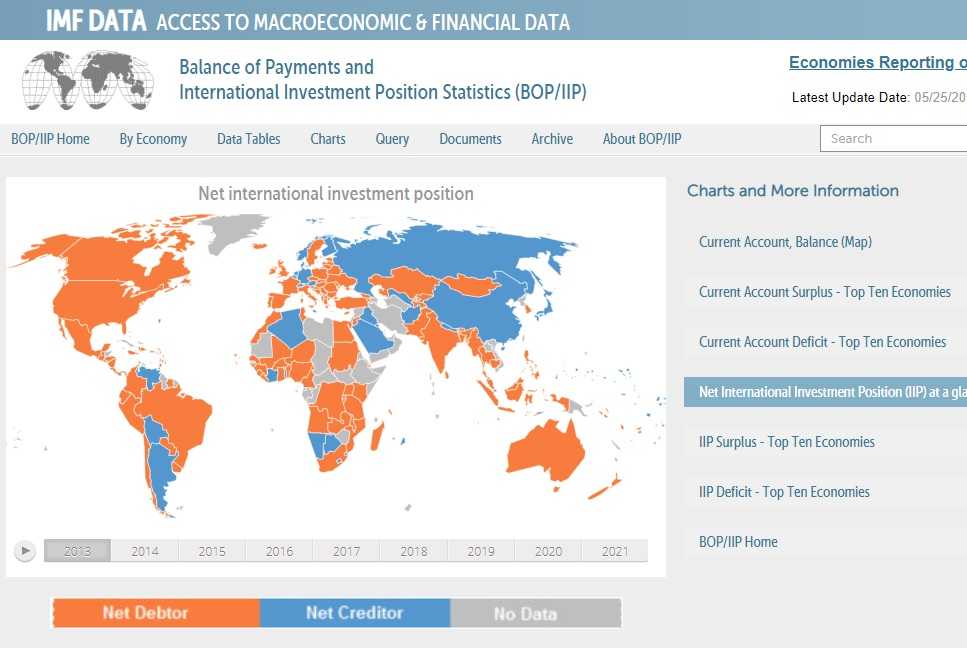
Task: Jump to year 2021 on timeline
Action: (x=614, y=551)
